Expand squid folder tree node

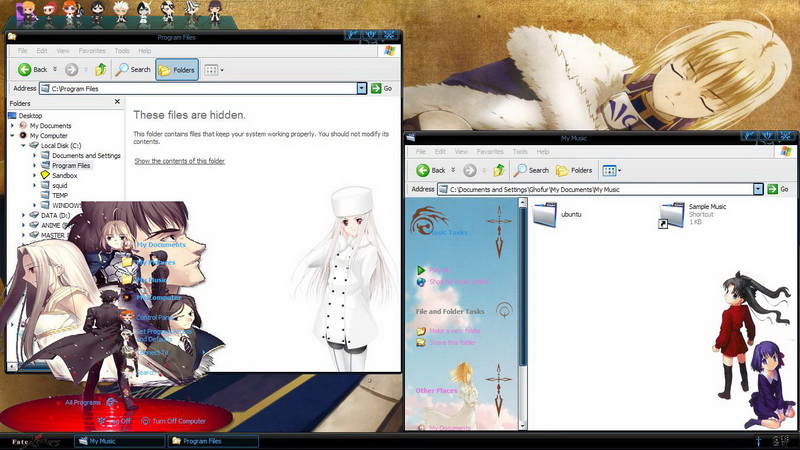coord(35,185)
